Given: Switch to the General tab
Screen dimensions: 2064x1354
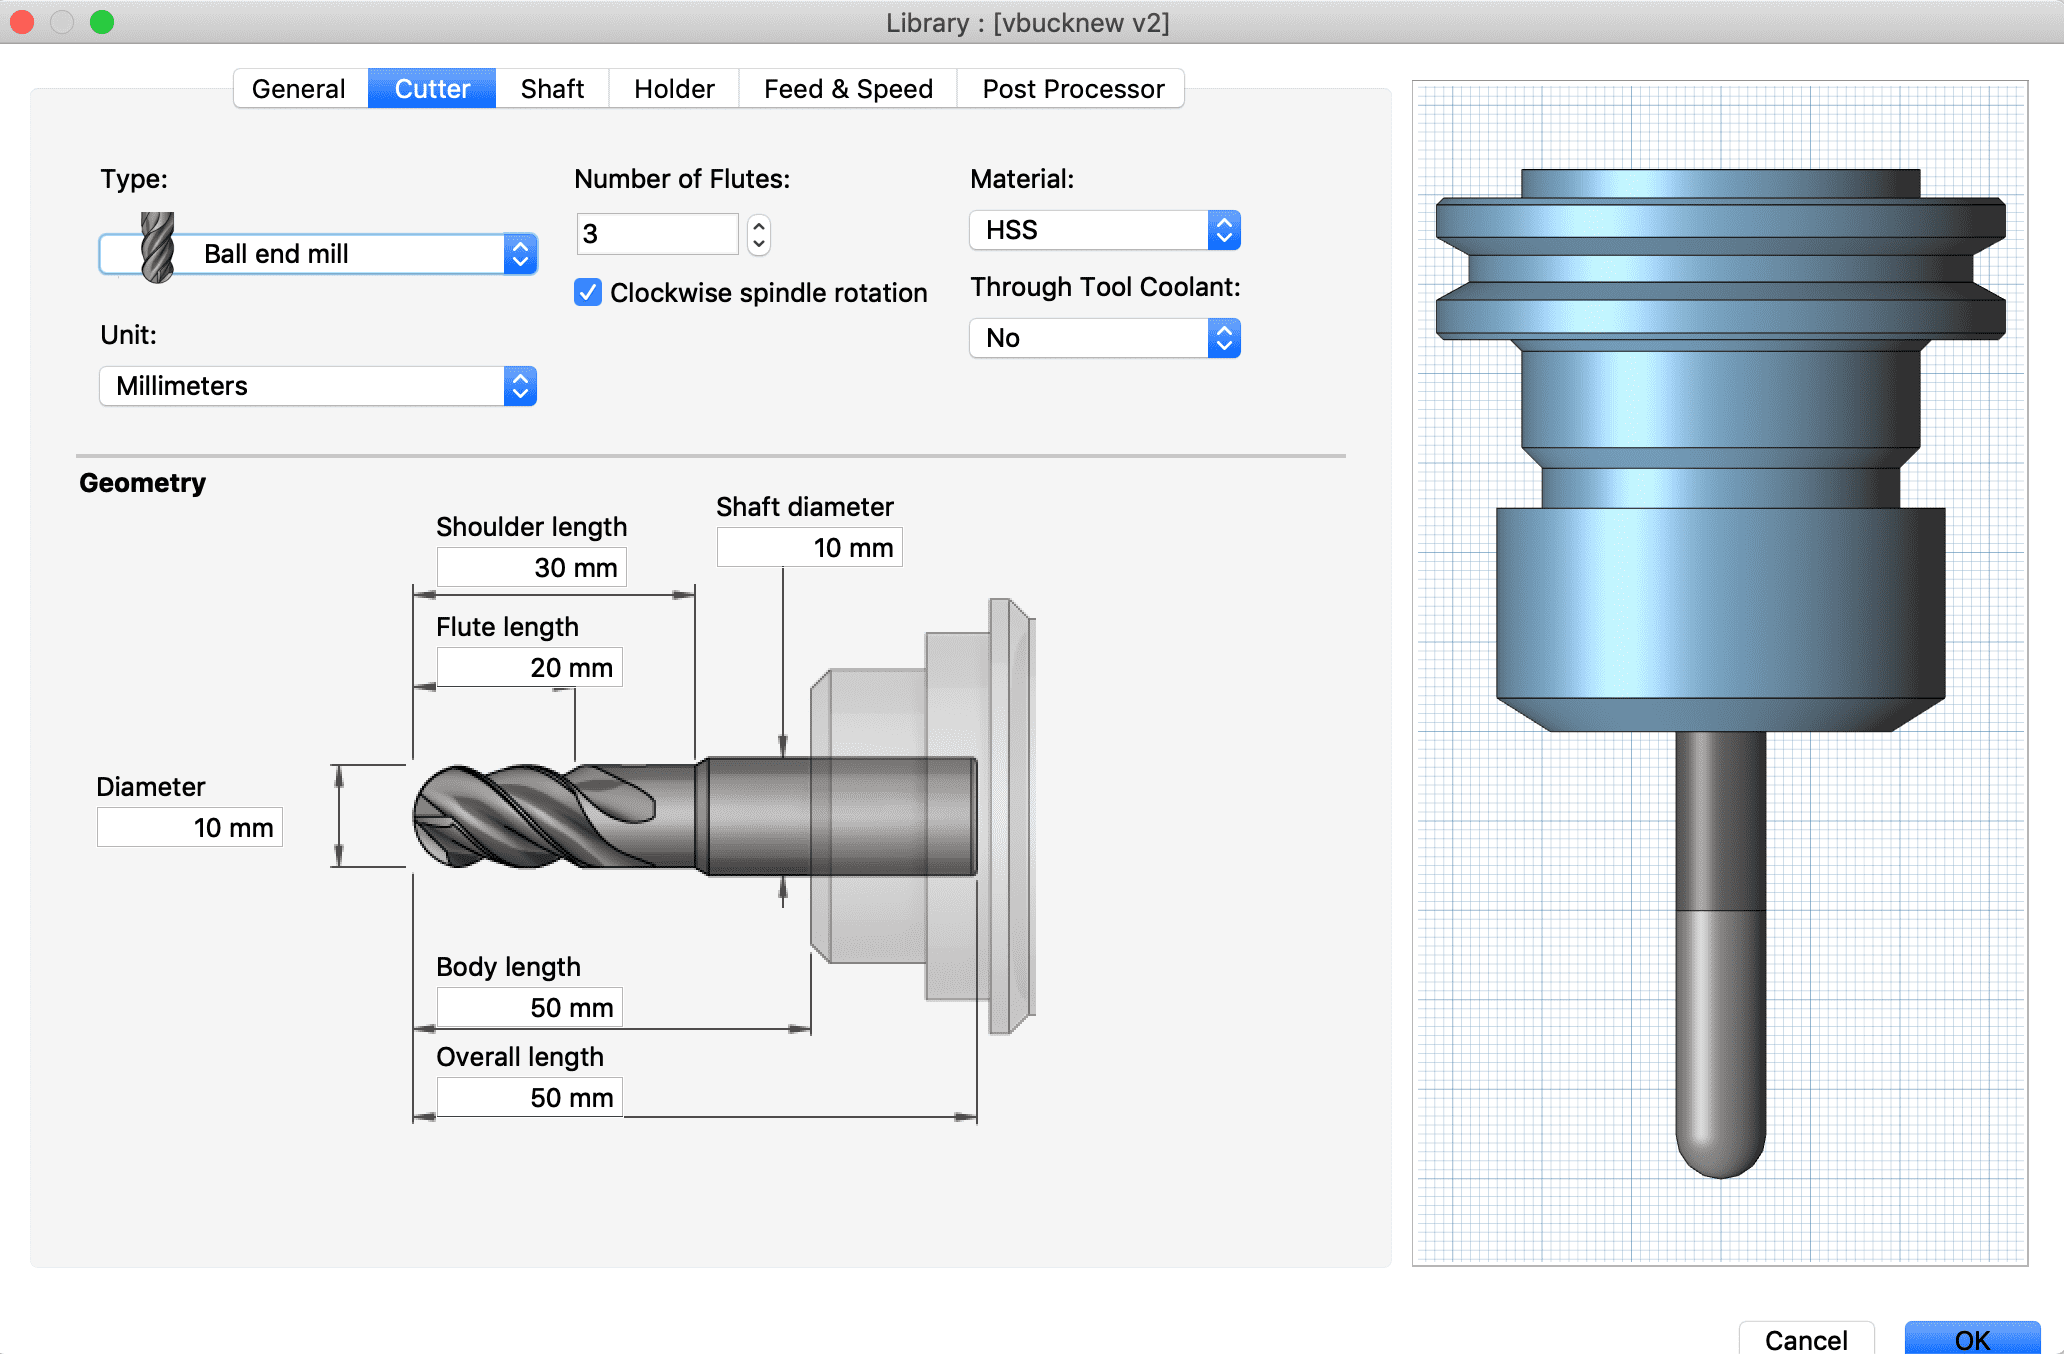Looking at the screenshot, I should point(299,89).
